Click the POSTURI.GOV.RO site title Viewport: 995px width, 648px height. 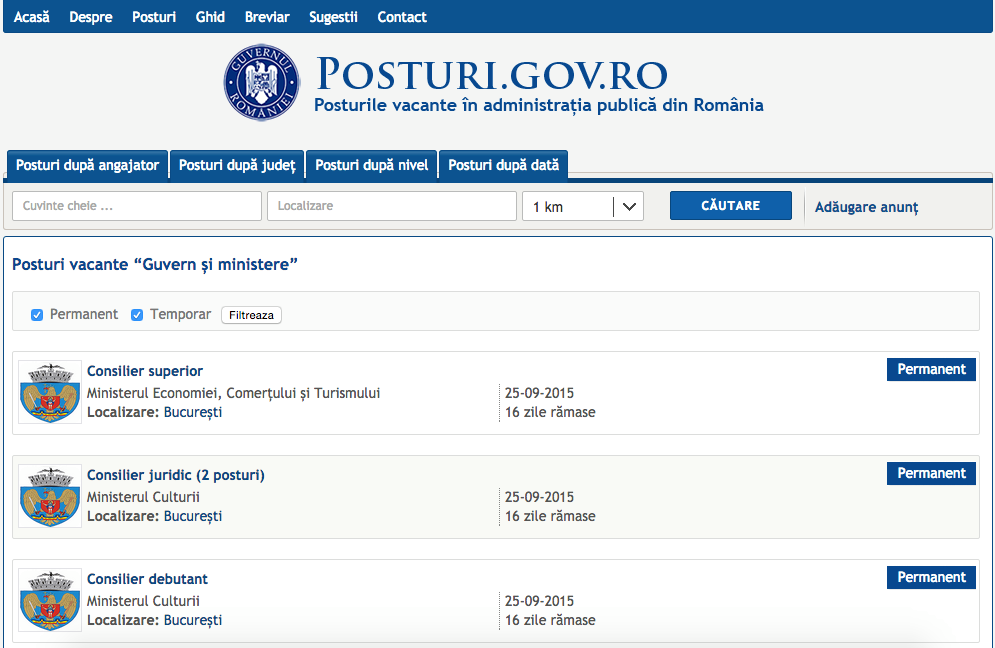(x=492, y=74)
